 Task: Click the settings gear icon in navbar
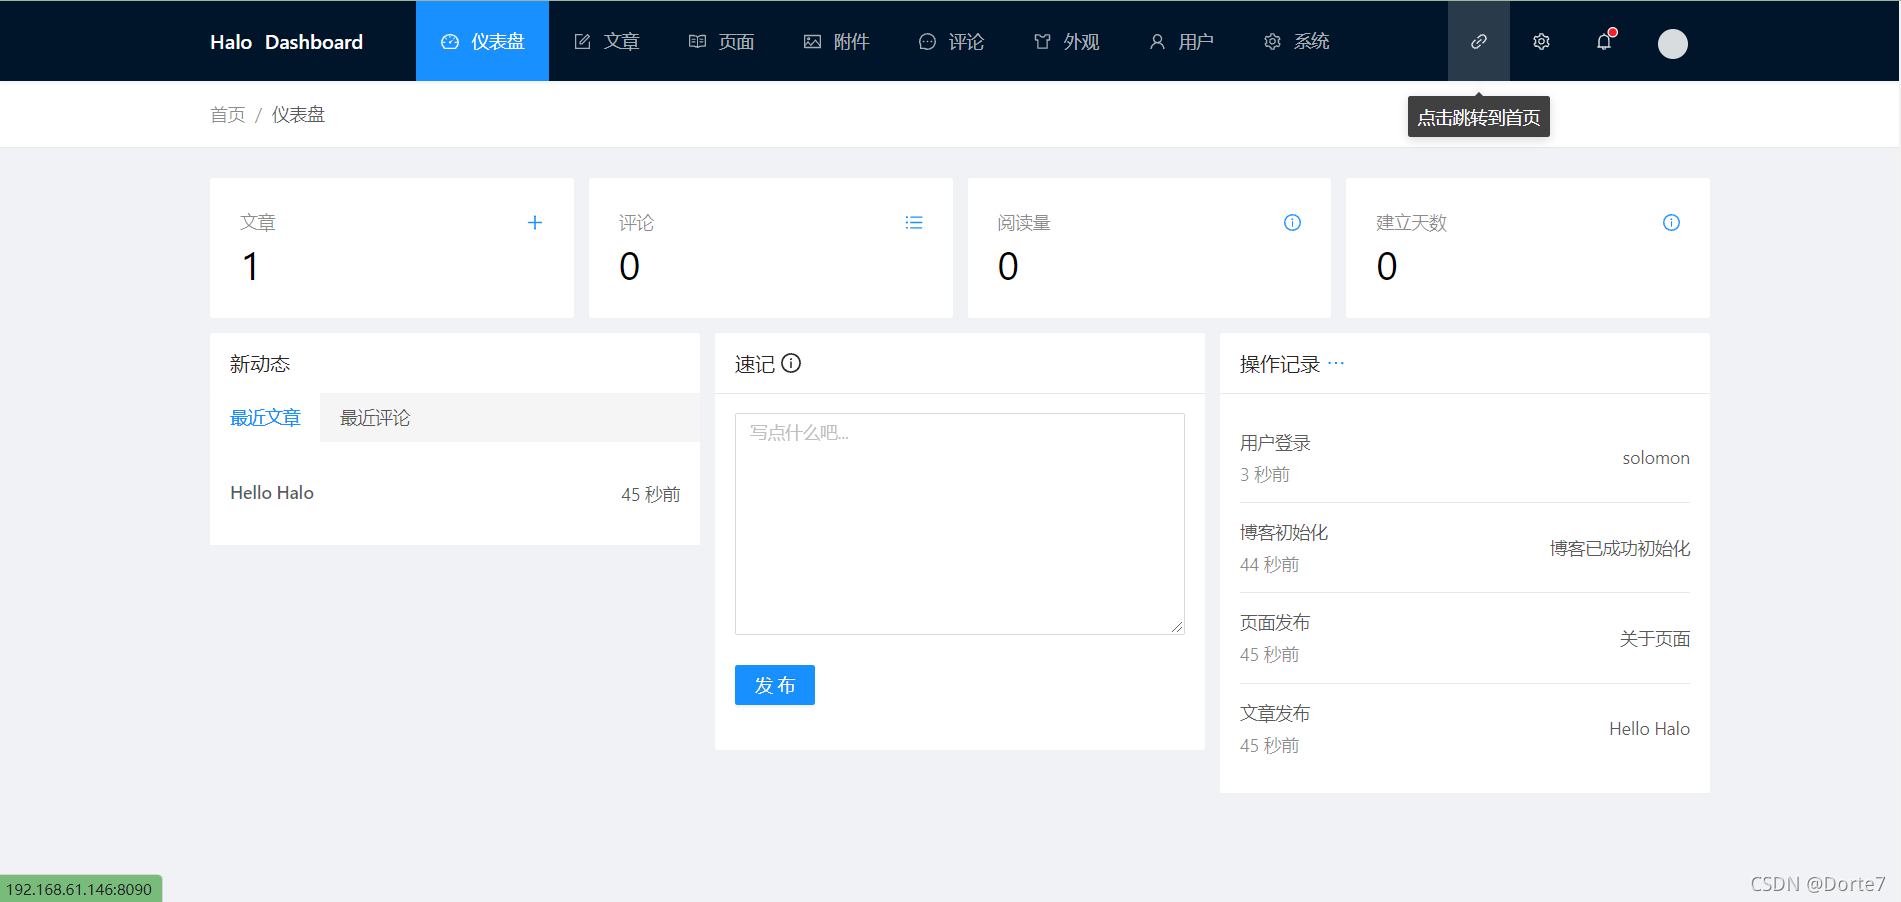[x=1540, y=41]
